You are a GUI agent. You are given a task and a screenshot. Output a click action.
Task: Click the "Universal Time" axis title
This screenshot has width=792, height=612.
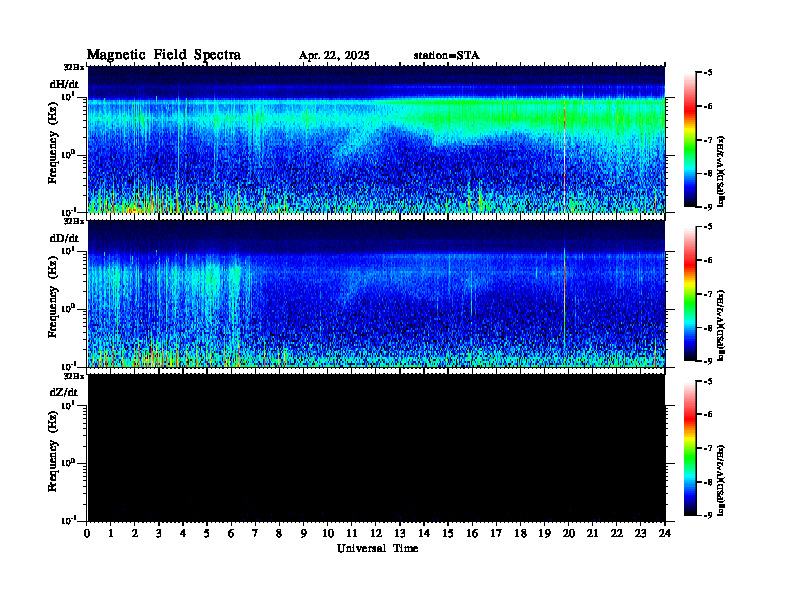pos(377,548)
